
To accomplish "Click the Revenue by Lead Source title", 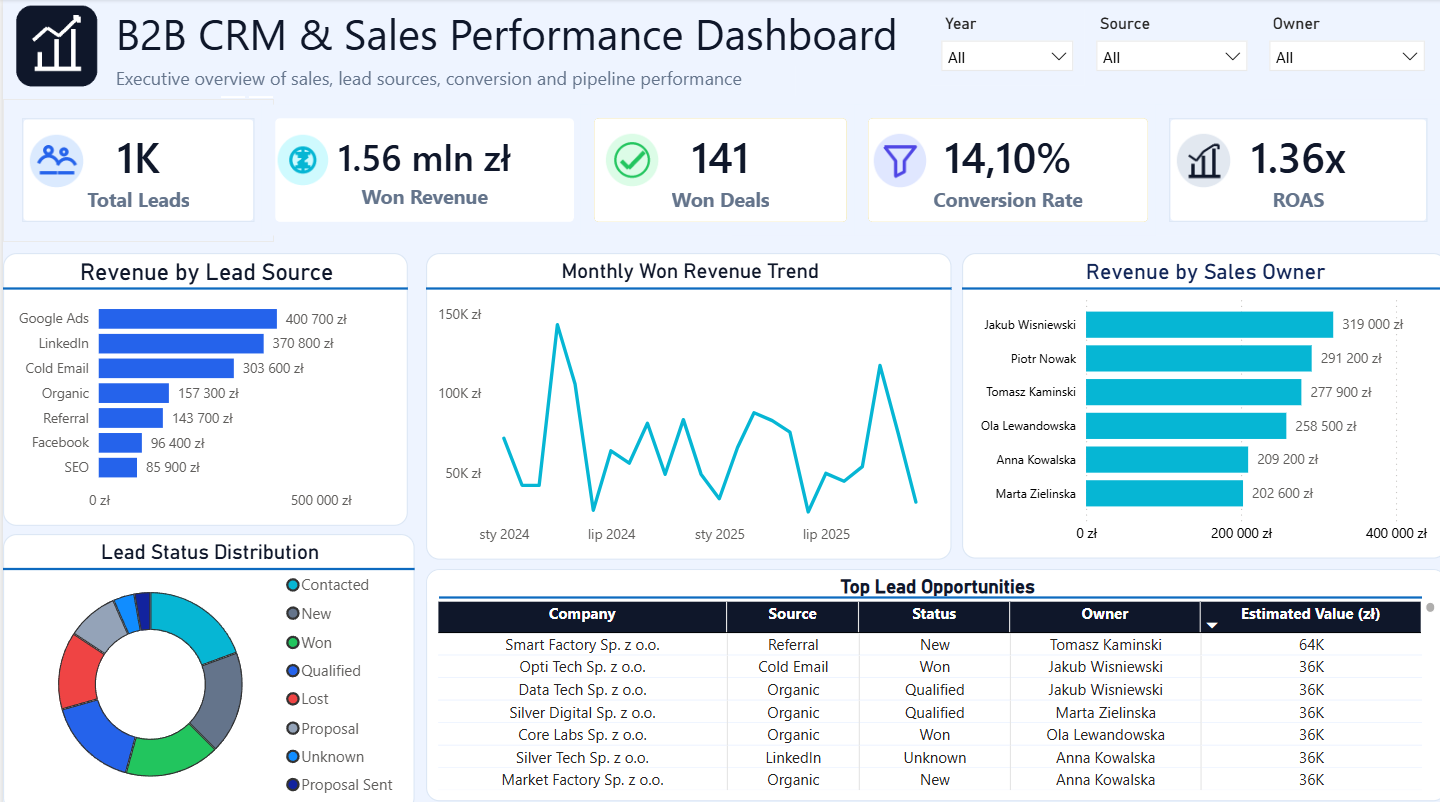I will click(206, 273).
